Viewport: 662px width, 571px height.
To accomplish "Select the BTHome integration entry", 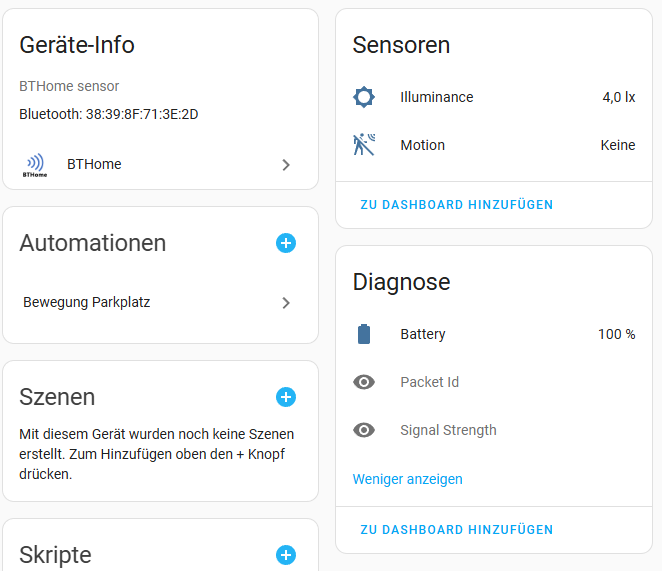I will coord(94,164).
